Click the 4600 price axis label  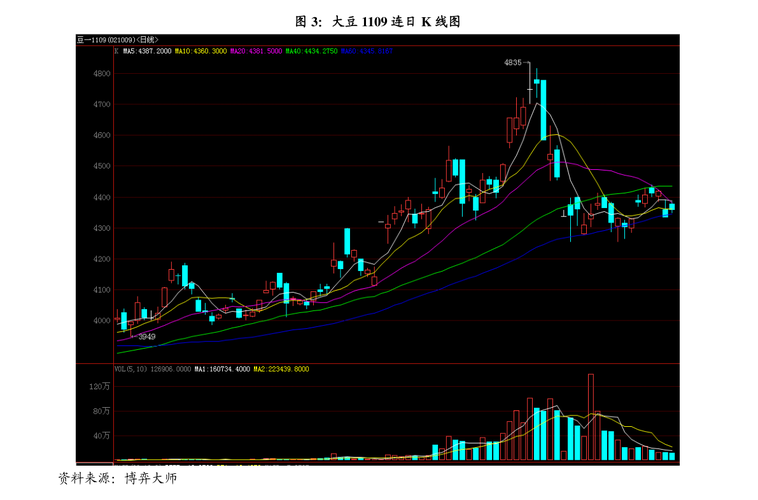point(102,135)
